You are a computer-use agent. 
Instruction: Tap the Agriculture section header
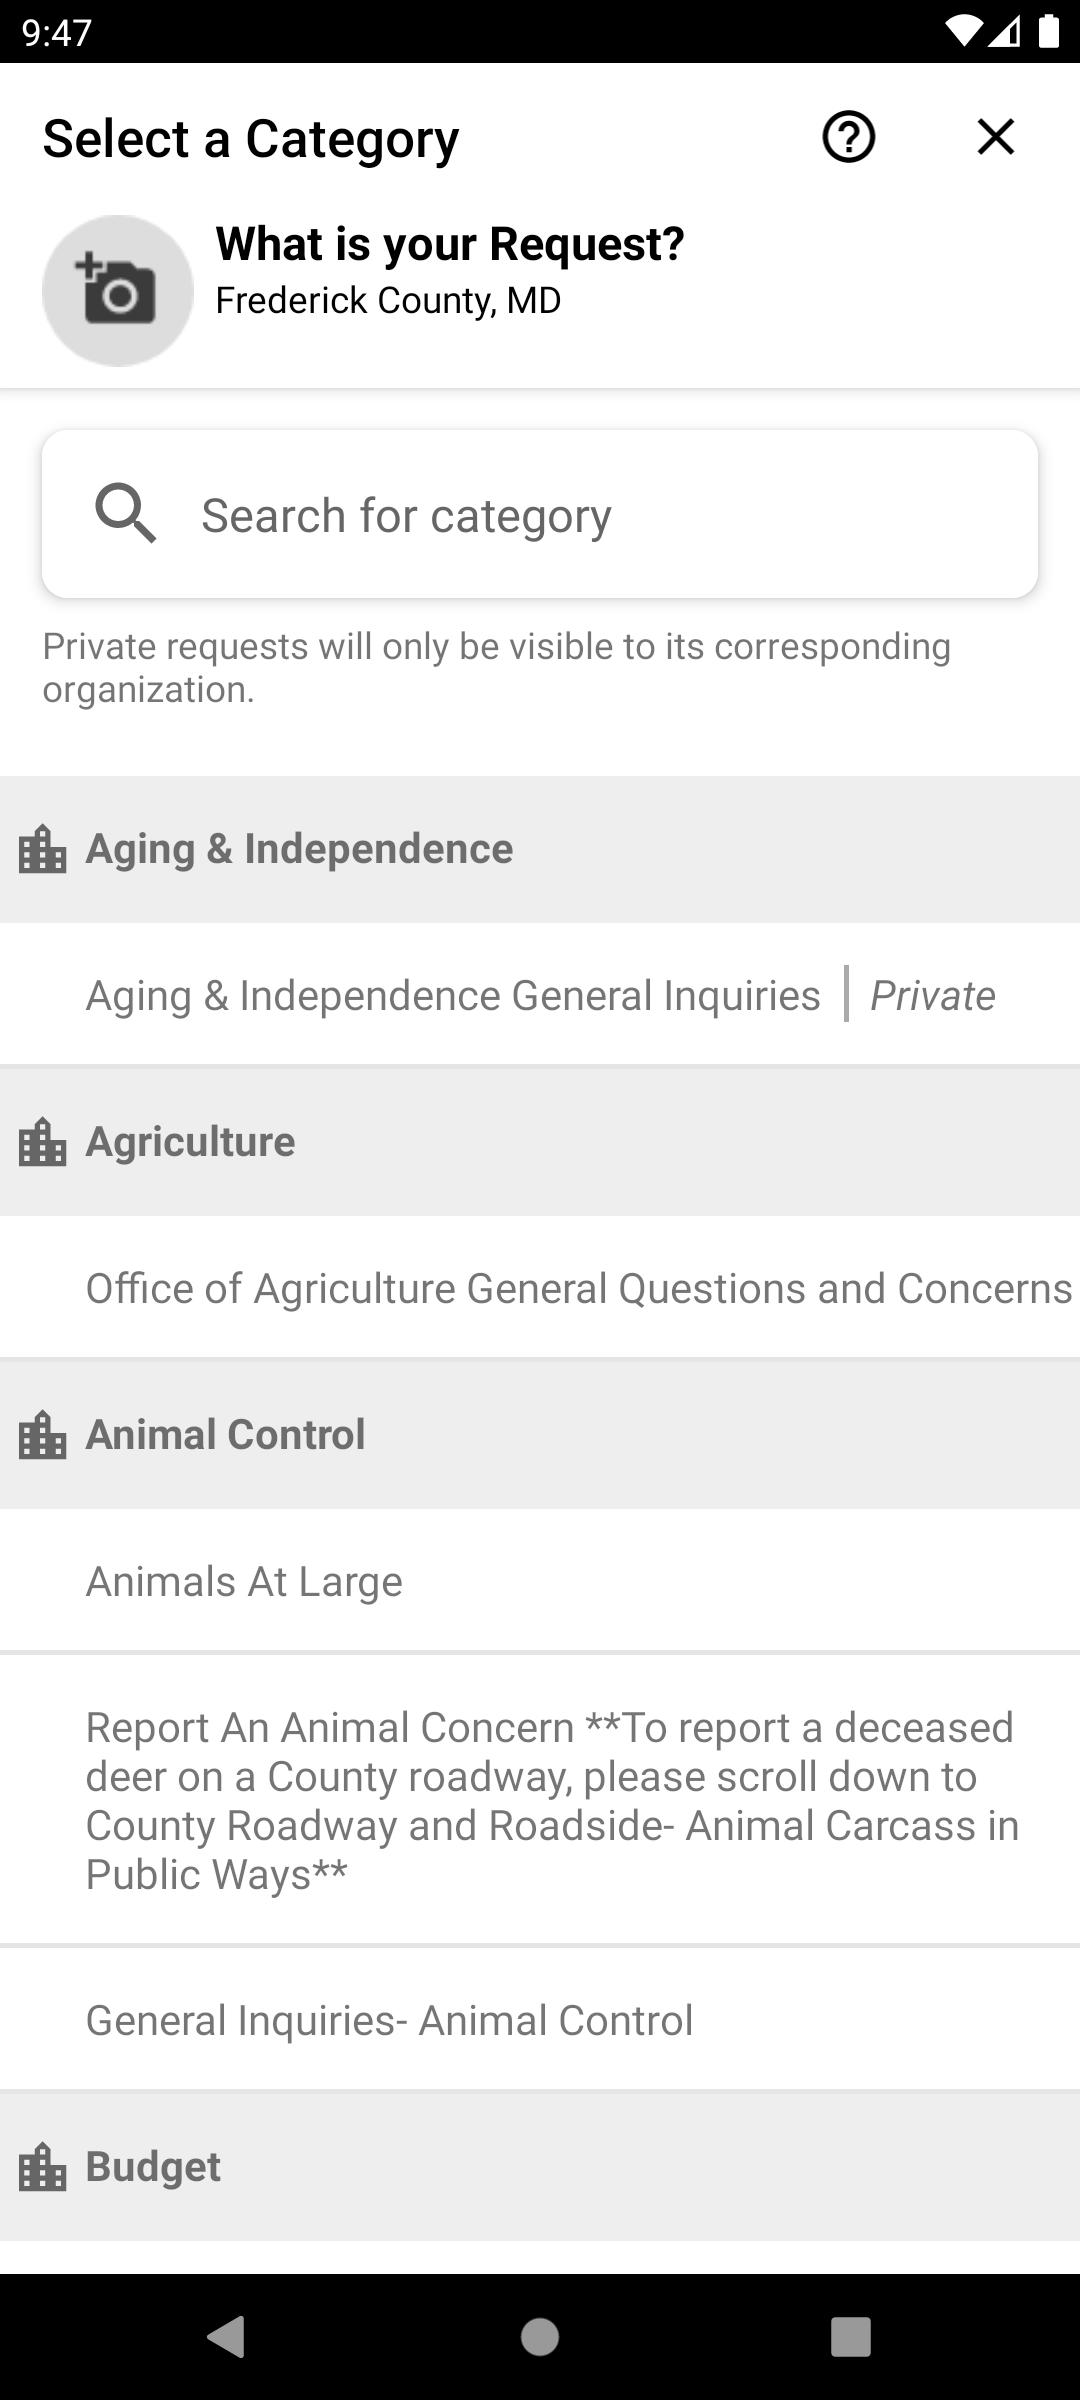coord(191,1142)
